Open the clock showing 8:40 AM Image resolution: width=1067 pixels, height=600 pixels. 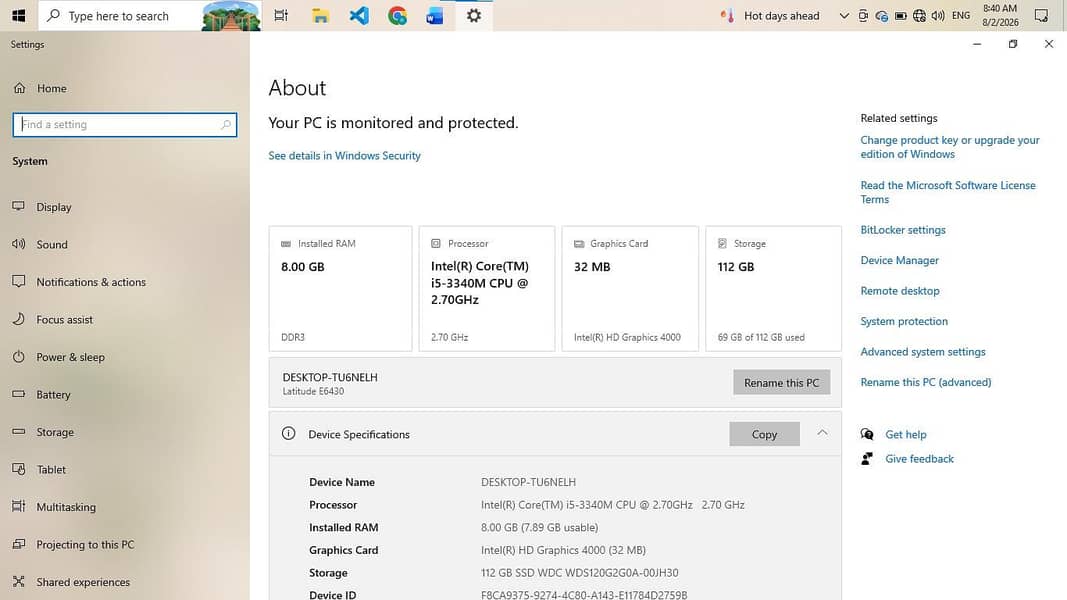[x=1000, y=15]
